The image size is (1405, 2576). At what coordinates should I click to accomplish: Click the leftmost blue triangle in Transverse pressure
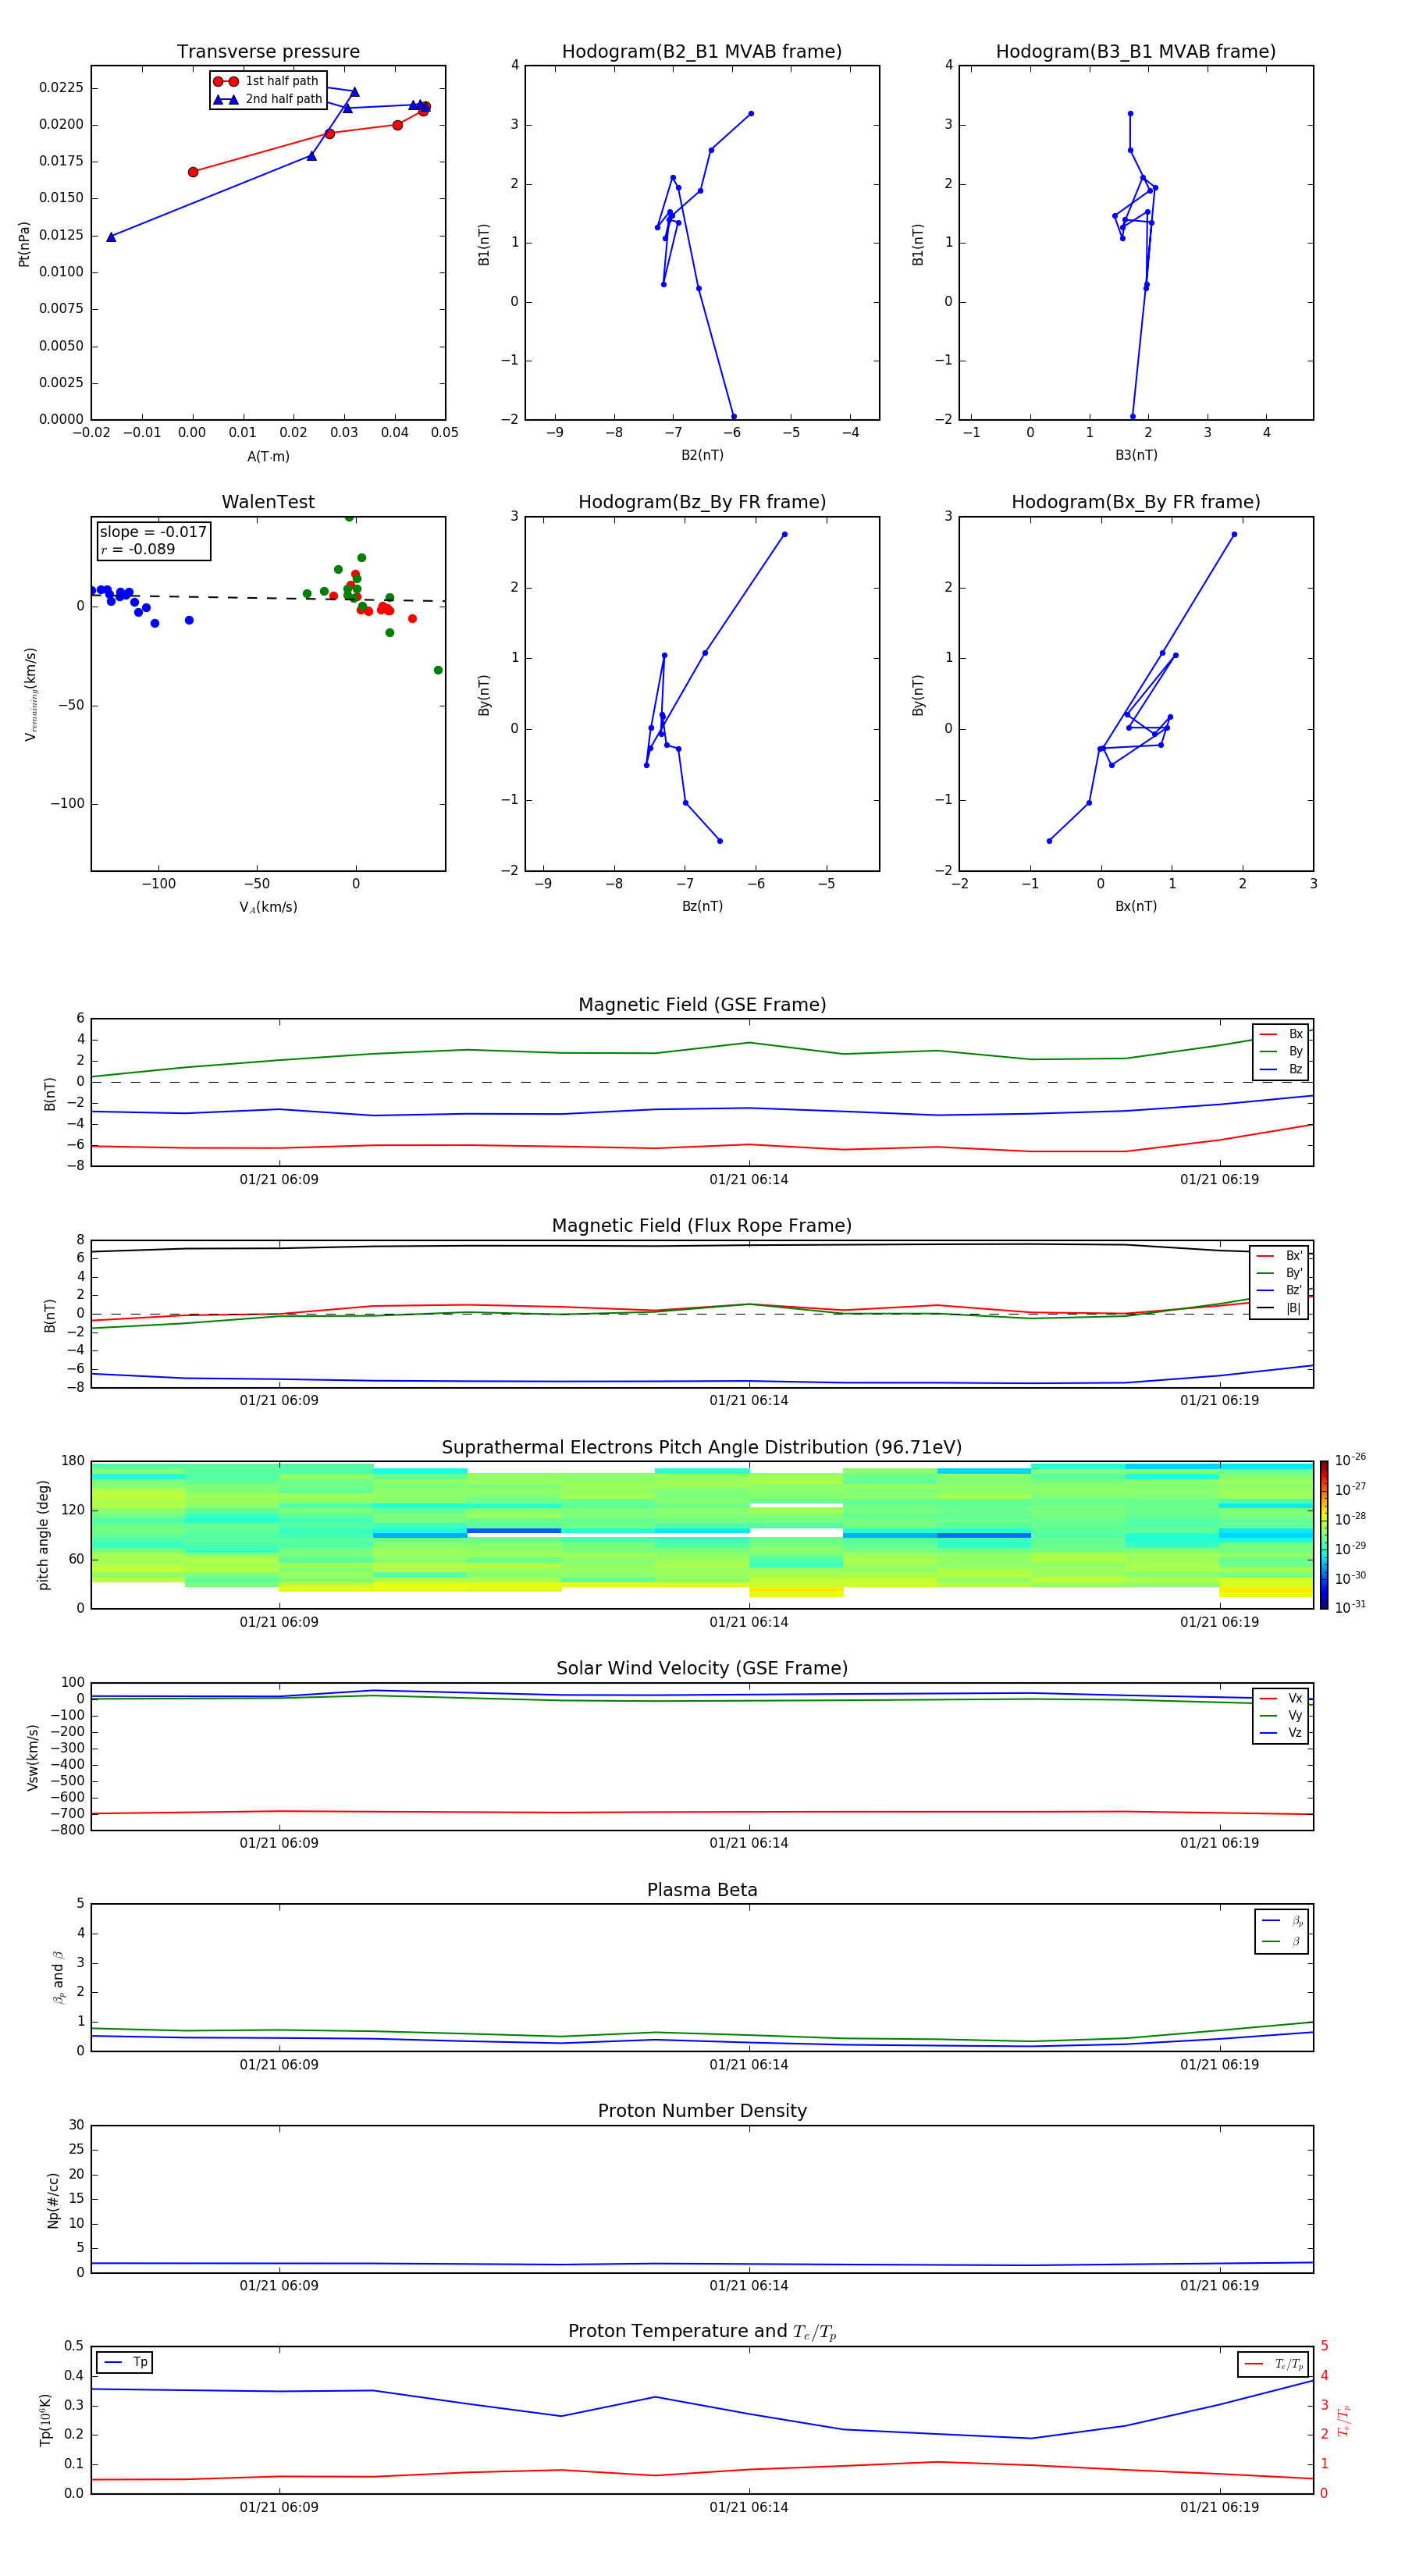[x=111, y=237]
